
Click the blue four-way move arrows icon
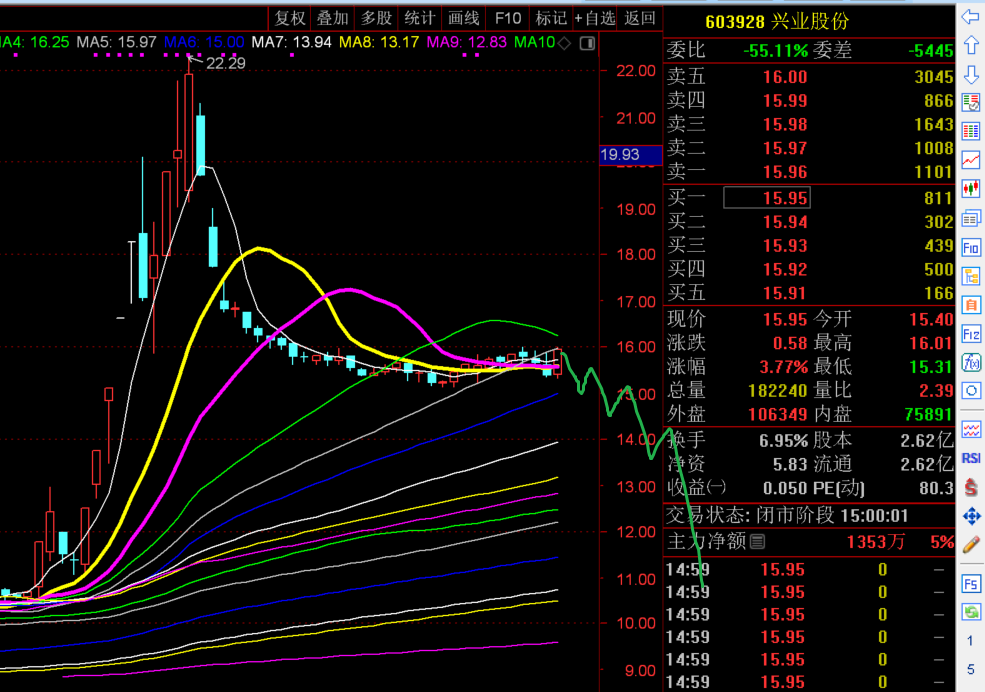click(x=971, y=516)
